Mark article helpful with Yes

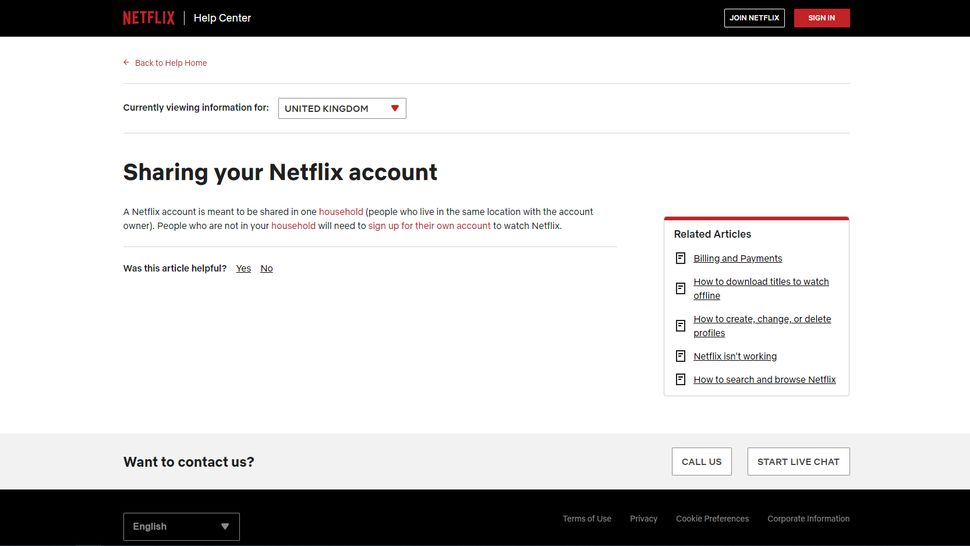243,268
